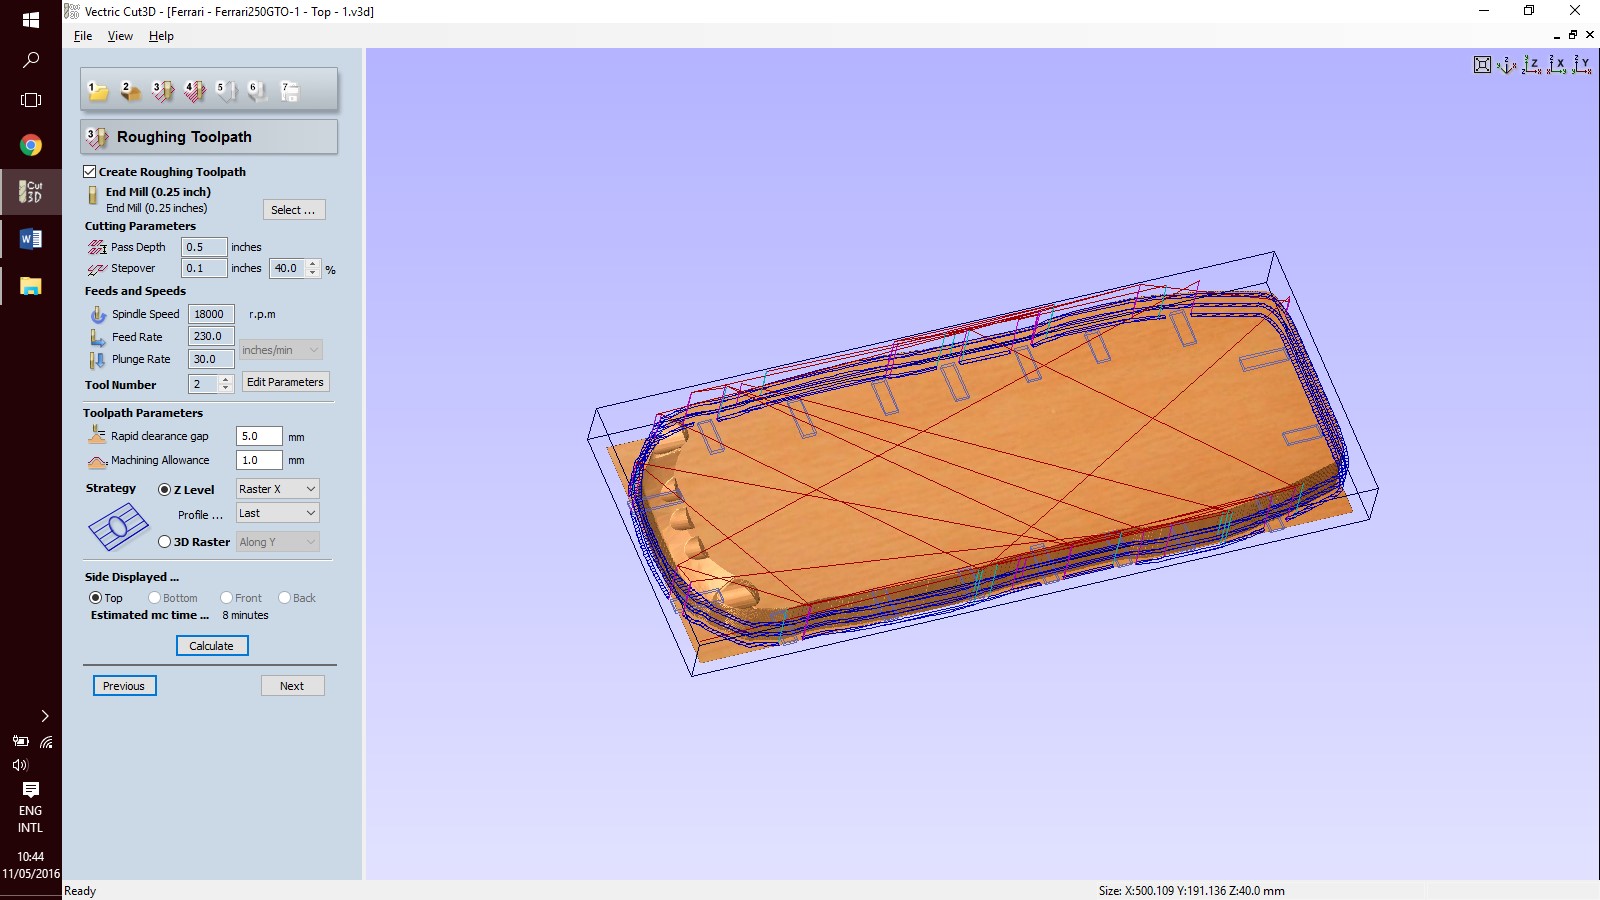This screenshot has width=1600, height=900.
Task: Open the Along Y raster dropdown
Action: pos(277,542)
